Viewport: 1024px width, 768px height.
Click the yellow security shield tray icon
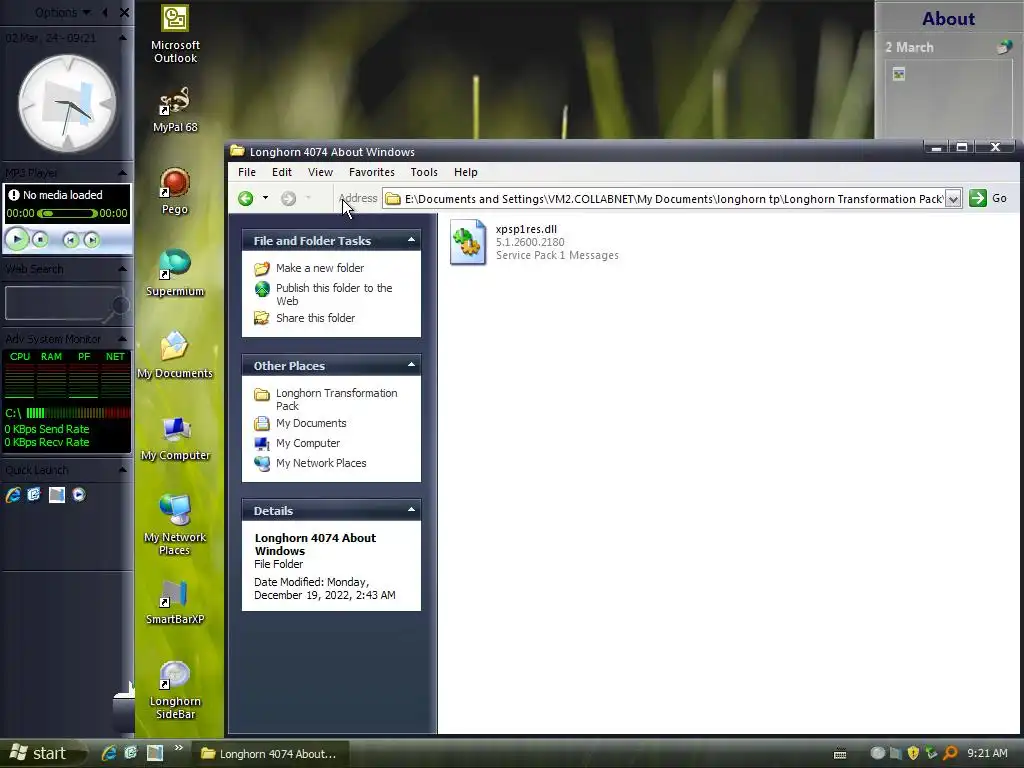913,753
